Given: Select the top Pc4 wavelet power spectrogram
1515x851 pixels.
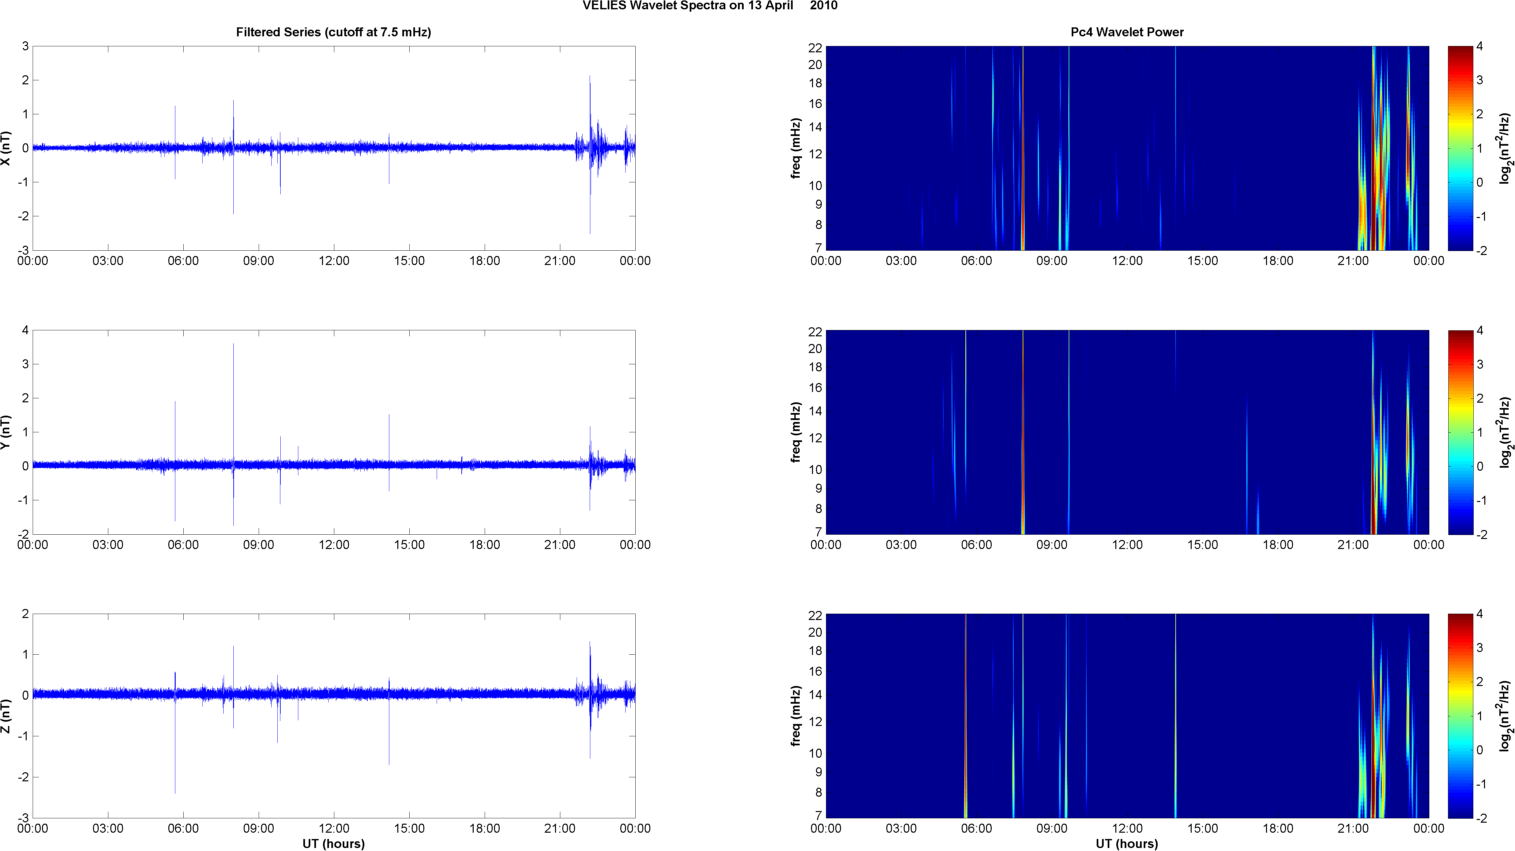Looking at the screenshot, I should [x=1127, y=148].
